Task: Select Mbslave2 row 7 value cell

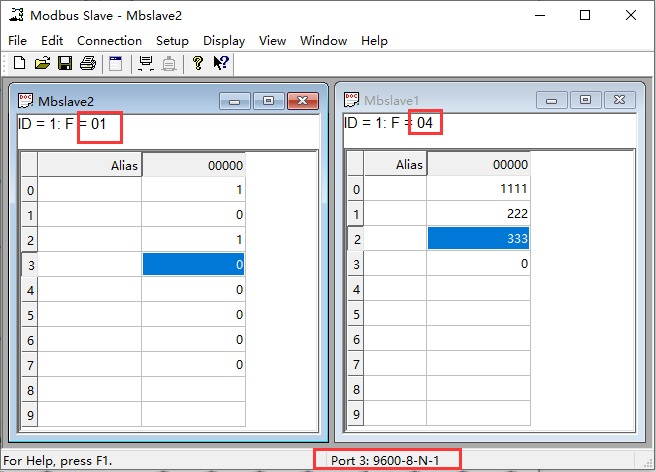Action: 193,364
